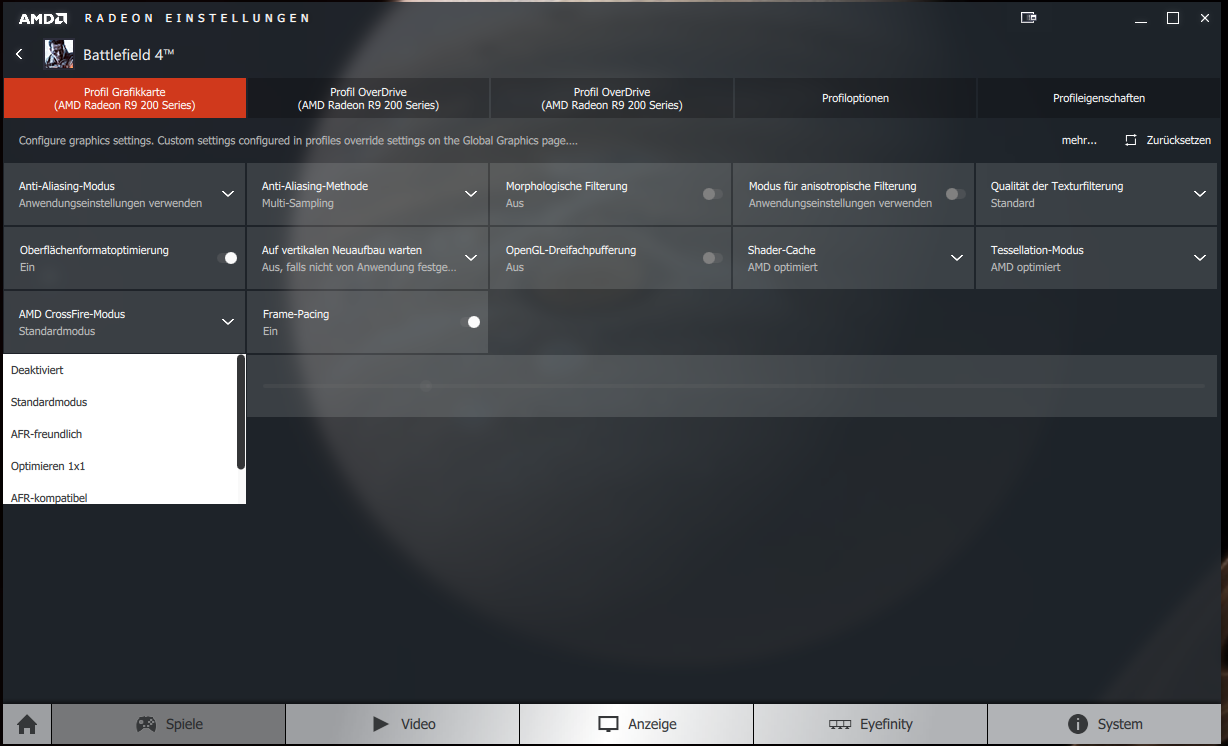Image resolution: width=1228 pixels, height=746 pixels.
Task: Go back using the left arrow
Action: (19, 54)
